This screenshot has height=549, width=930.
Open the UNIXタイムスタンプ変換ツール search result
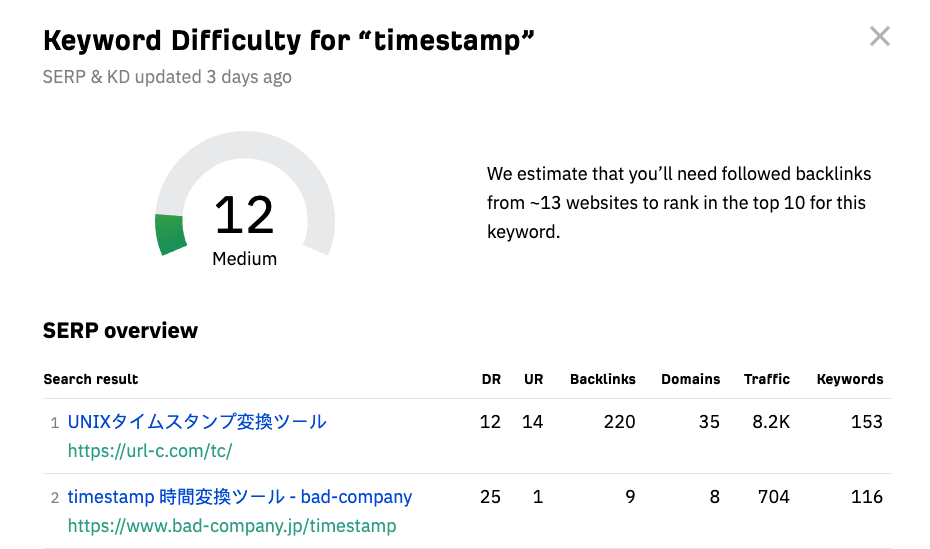click(197, 422)
